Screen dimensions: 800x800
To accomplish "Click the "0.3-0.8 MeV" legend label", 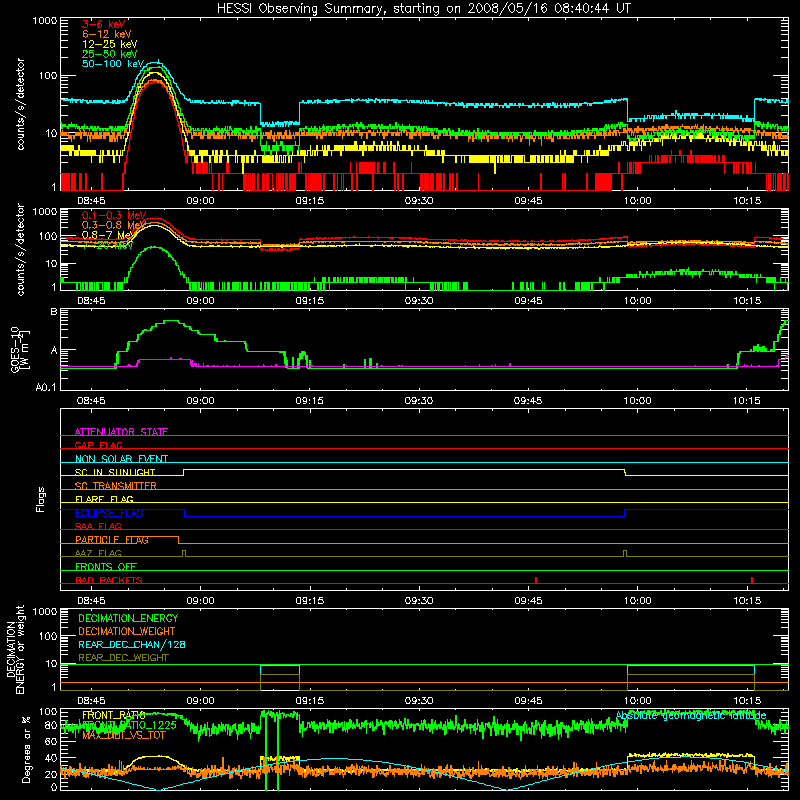I will [x=114, y=225].
